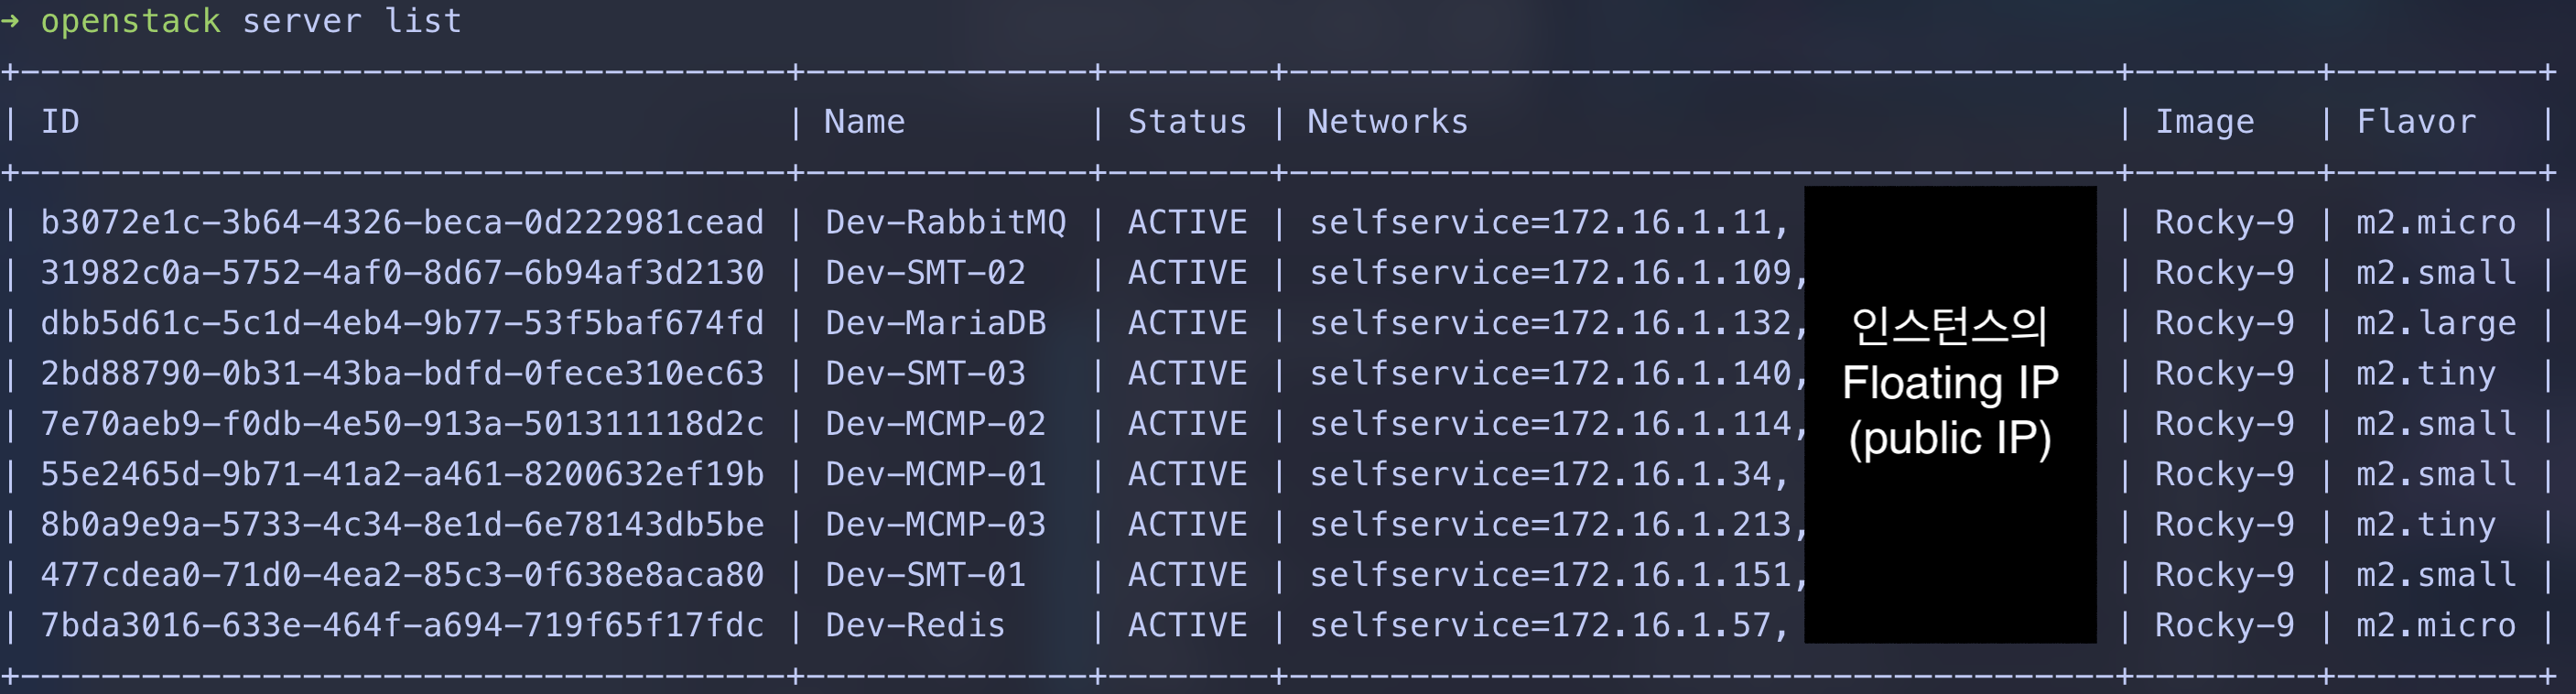Click the Dev-SMT-02 server ID
This screenshot has height=694, width=2576.
(x=402, y=273)
